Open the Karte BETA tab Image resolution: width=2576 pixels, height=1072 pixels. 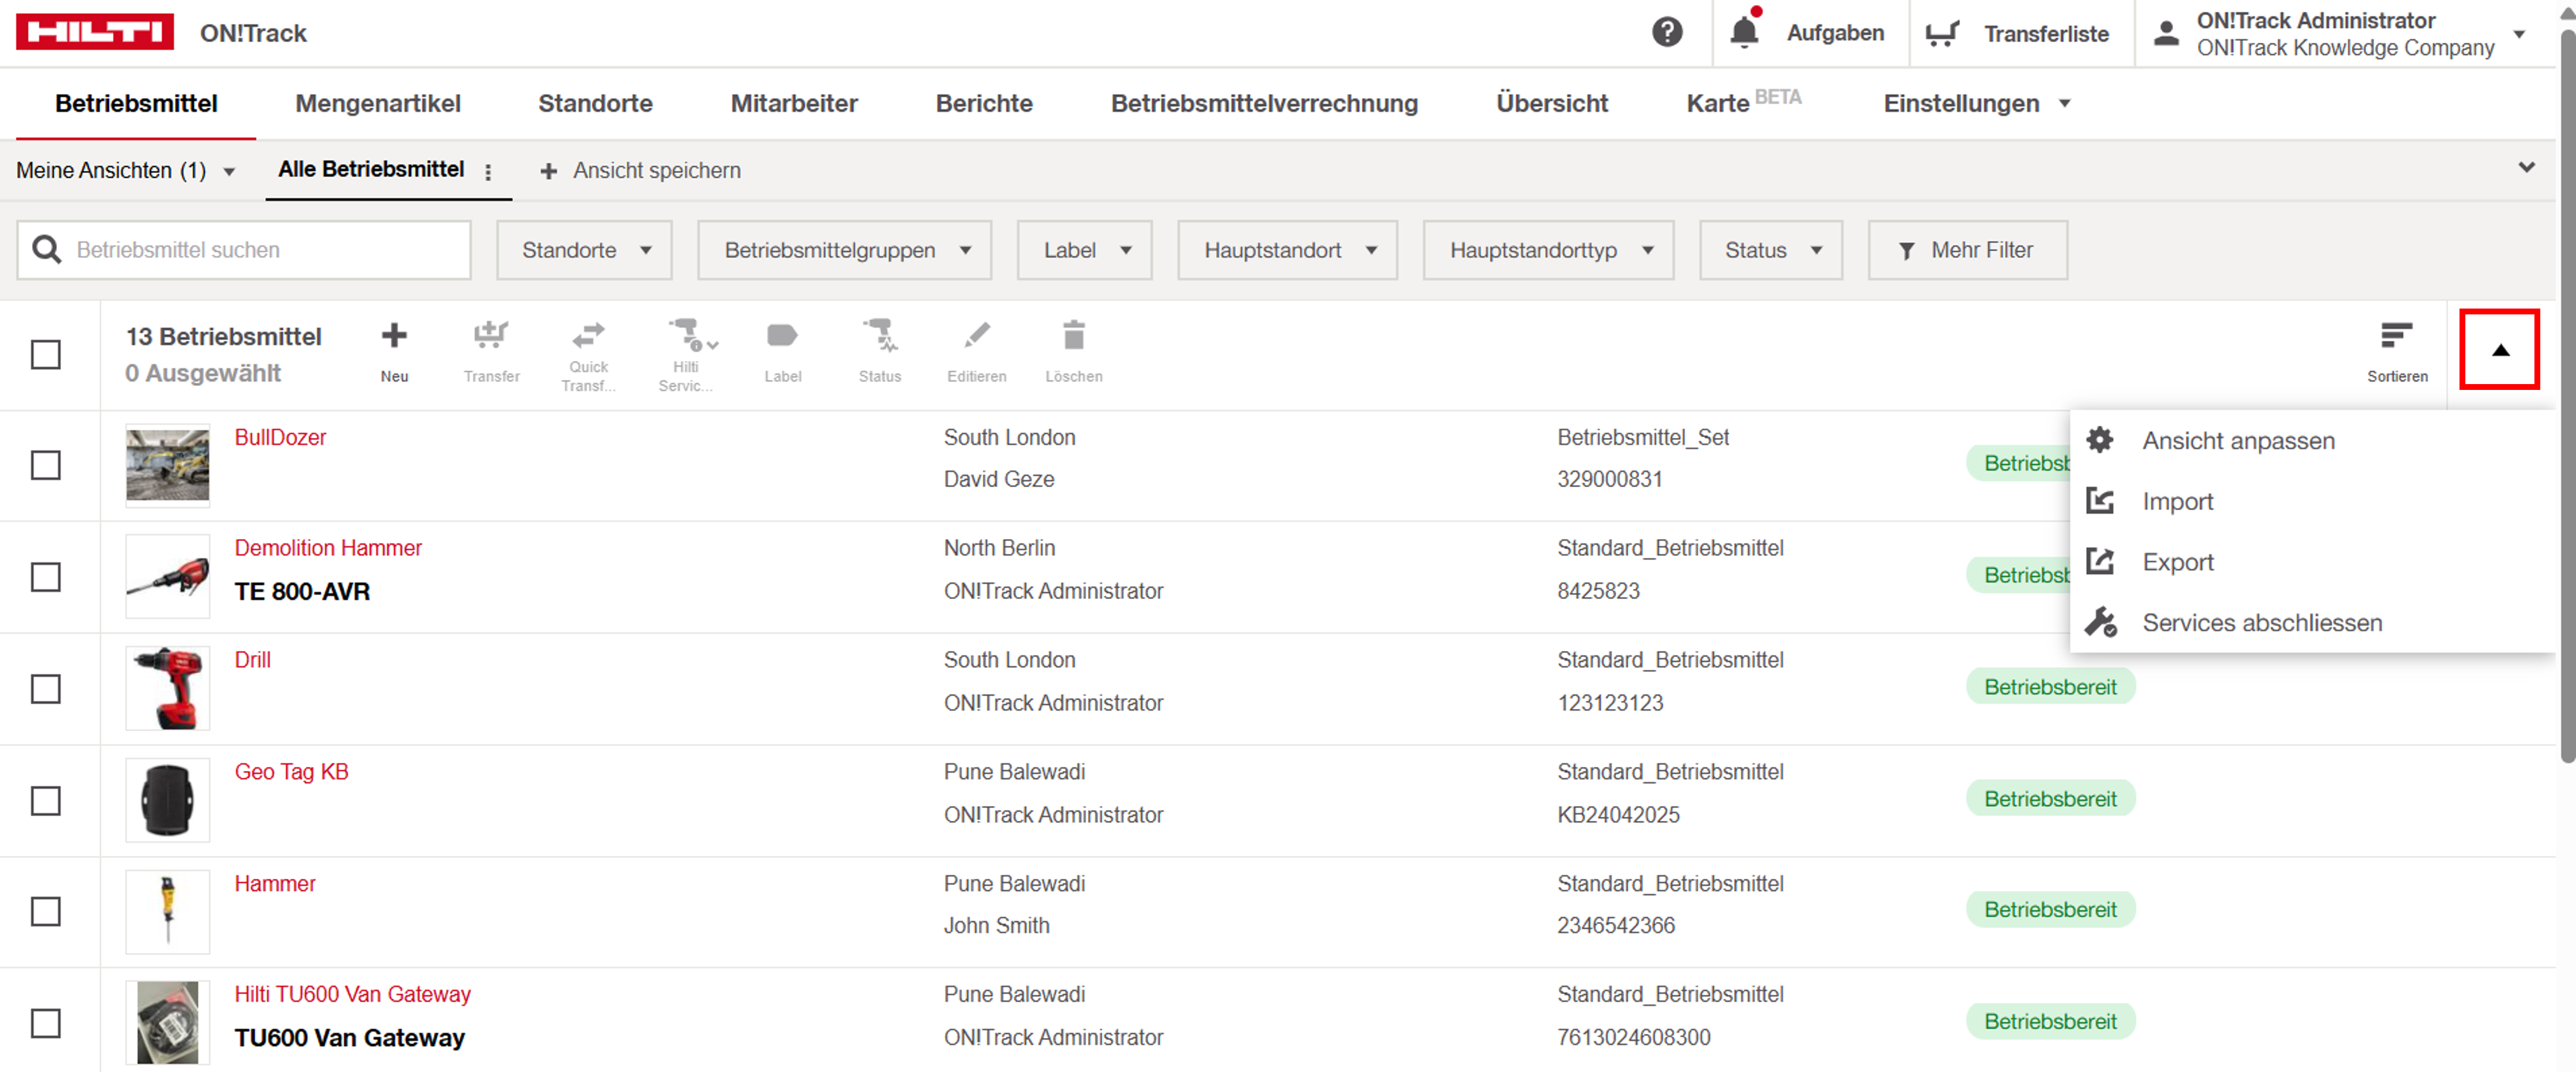pos(1743,102)
